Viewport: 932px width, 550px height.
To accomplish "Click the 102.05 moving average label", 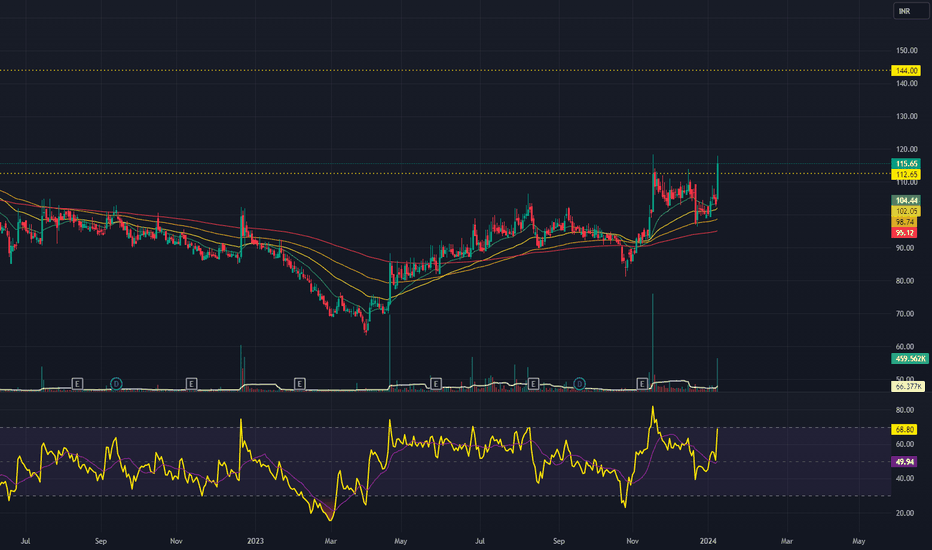I will 906,211.
